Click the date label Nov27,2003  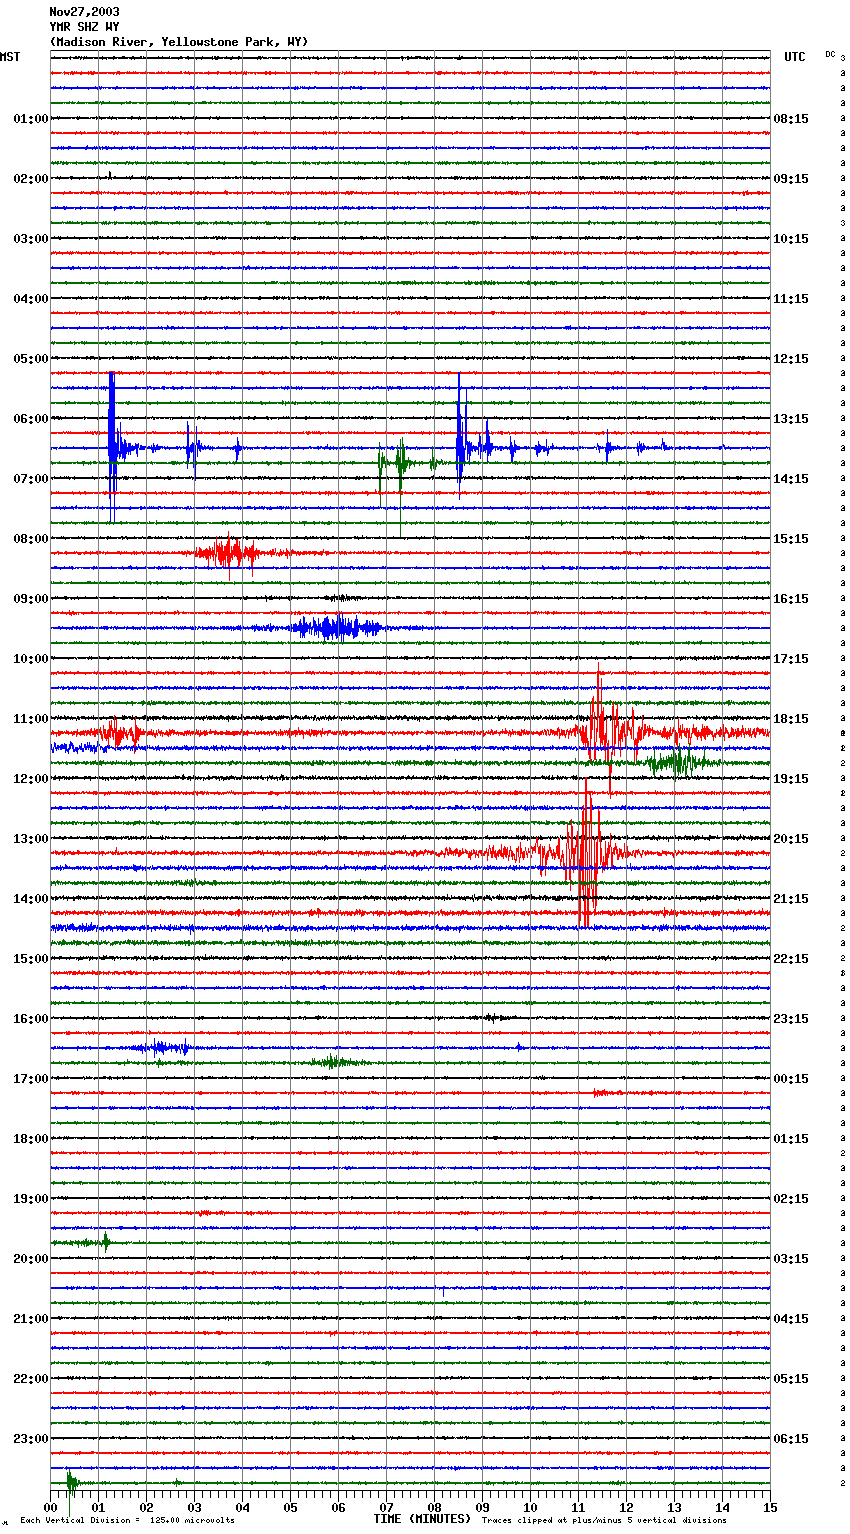pyautogui.click(x=84, y=12)
